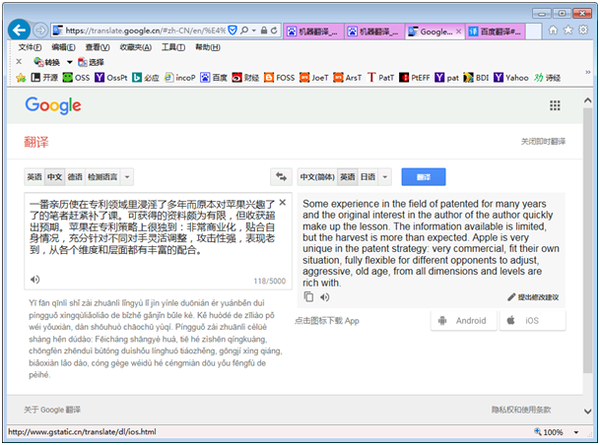Image resolution: width=600 pixels, height=445 pixels.
Task: Select 检测语言 detect language option
Action: point(103,177)
